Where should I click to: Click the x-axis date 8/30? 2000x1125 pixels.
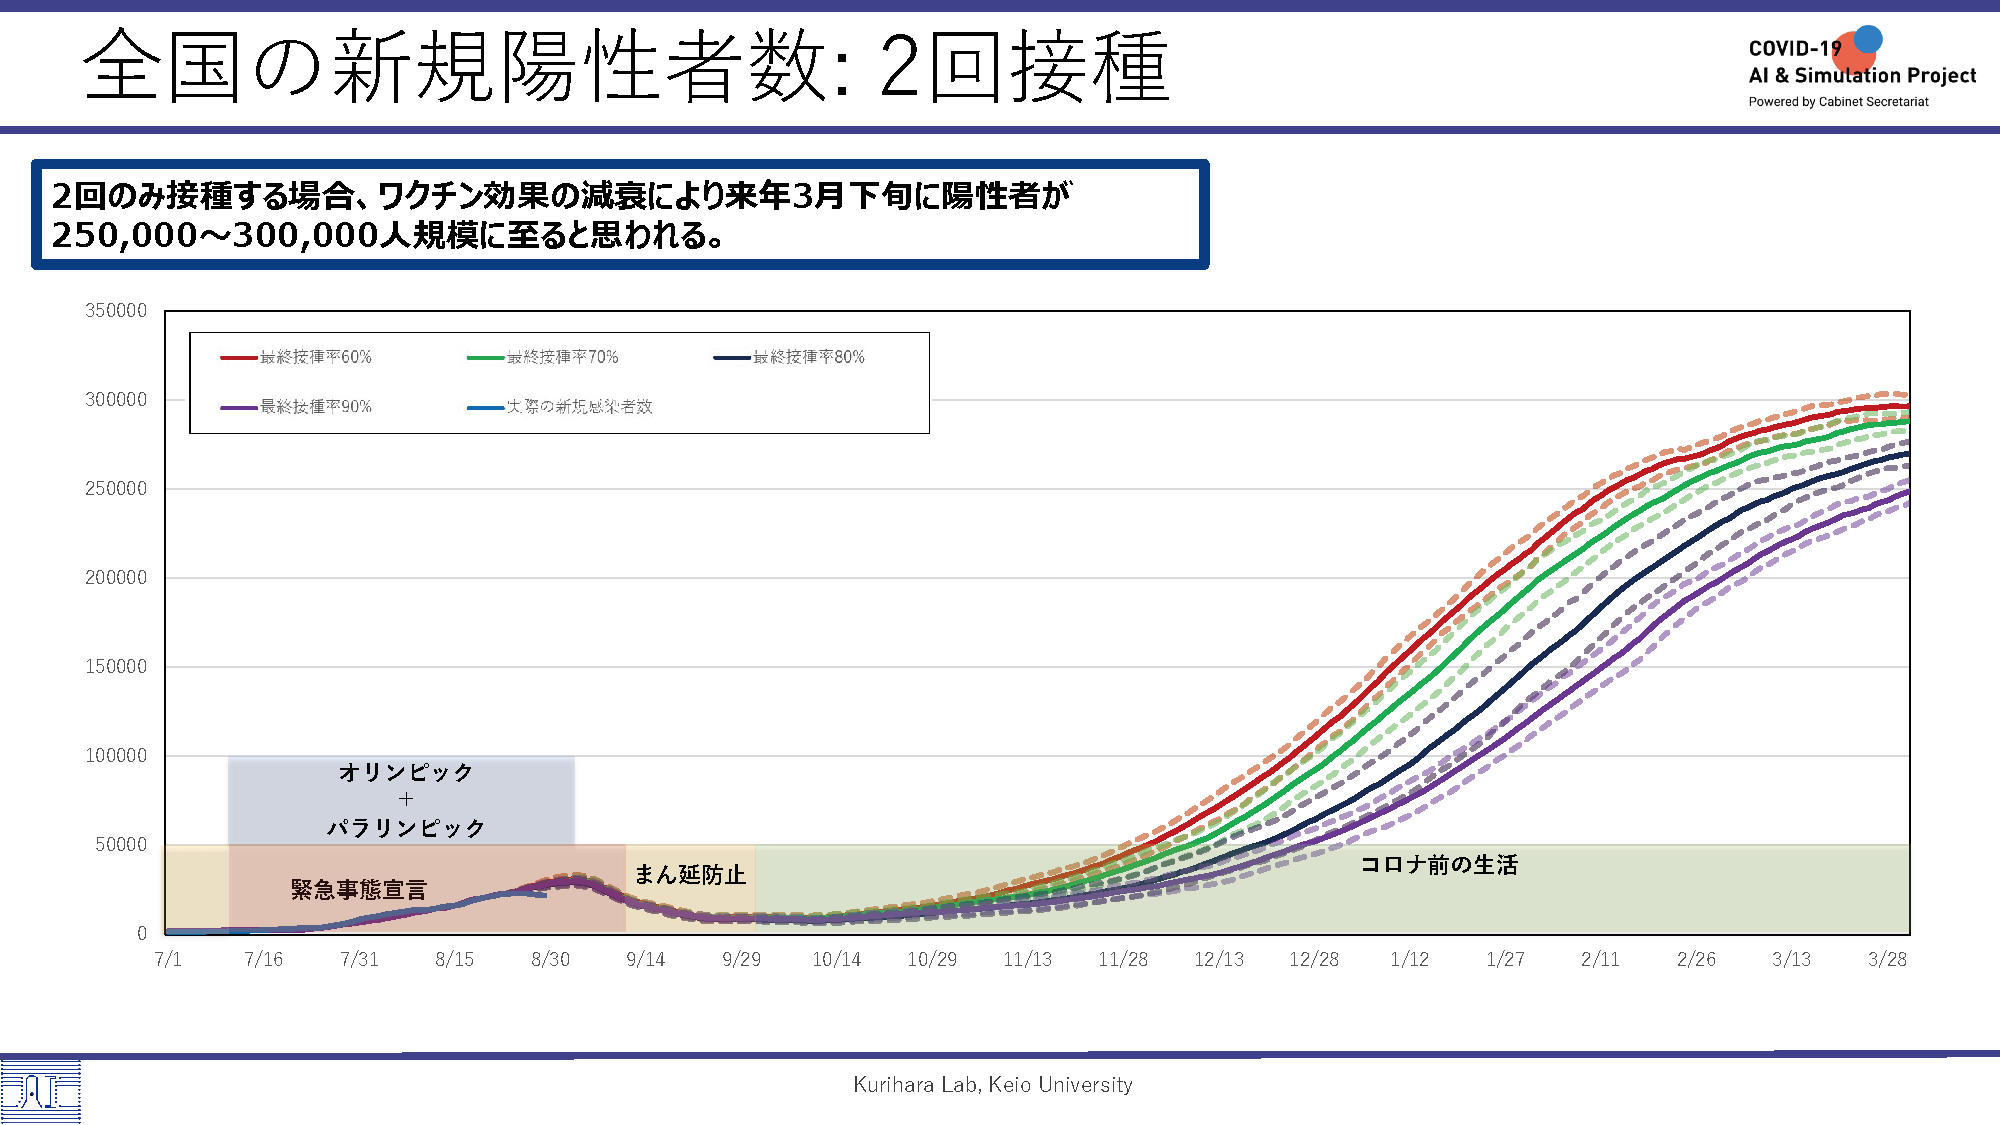[550, 960]
